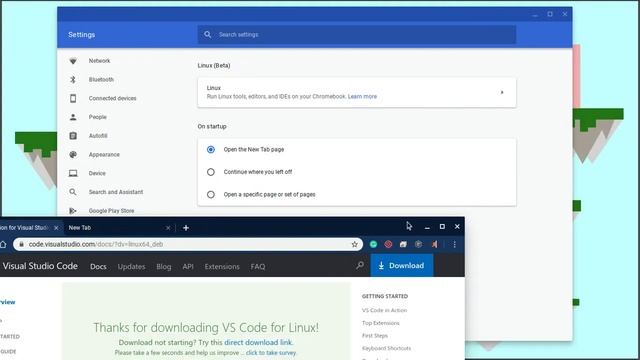Open Autofill settings section

pyautogui.click(x=98, y=136)
